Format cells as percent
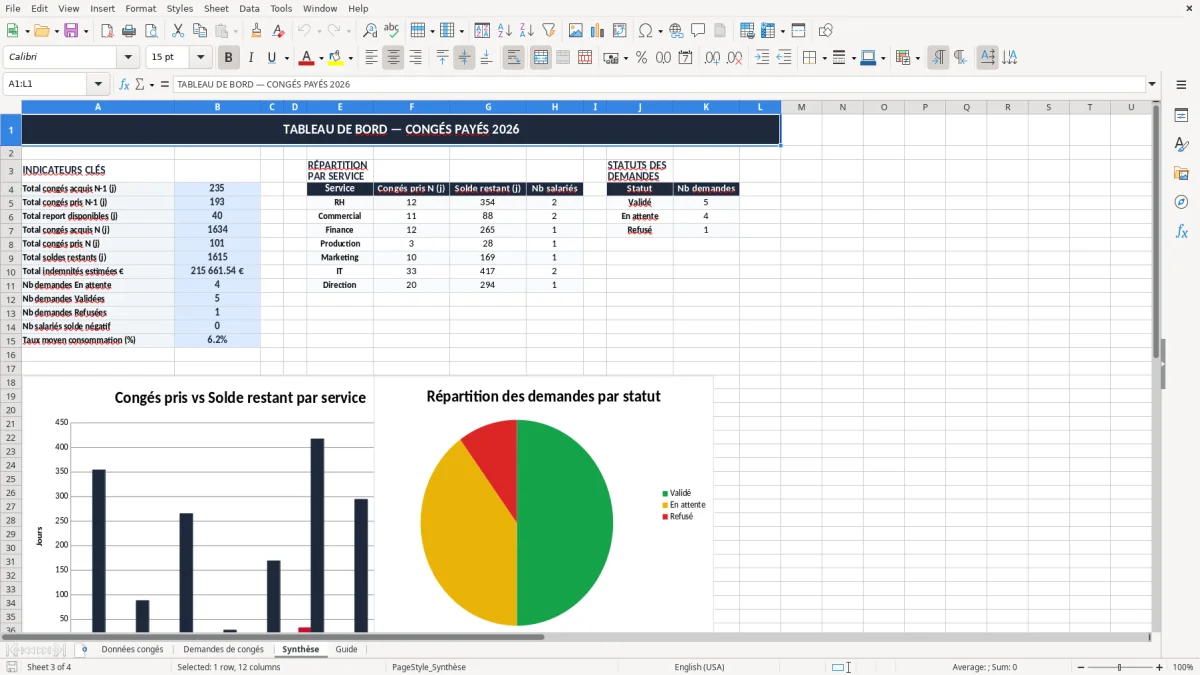The image size is (1200, 675). tap(641, 58)
